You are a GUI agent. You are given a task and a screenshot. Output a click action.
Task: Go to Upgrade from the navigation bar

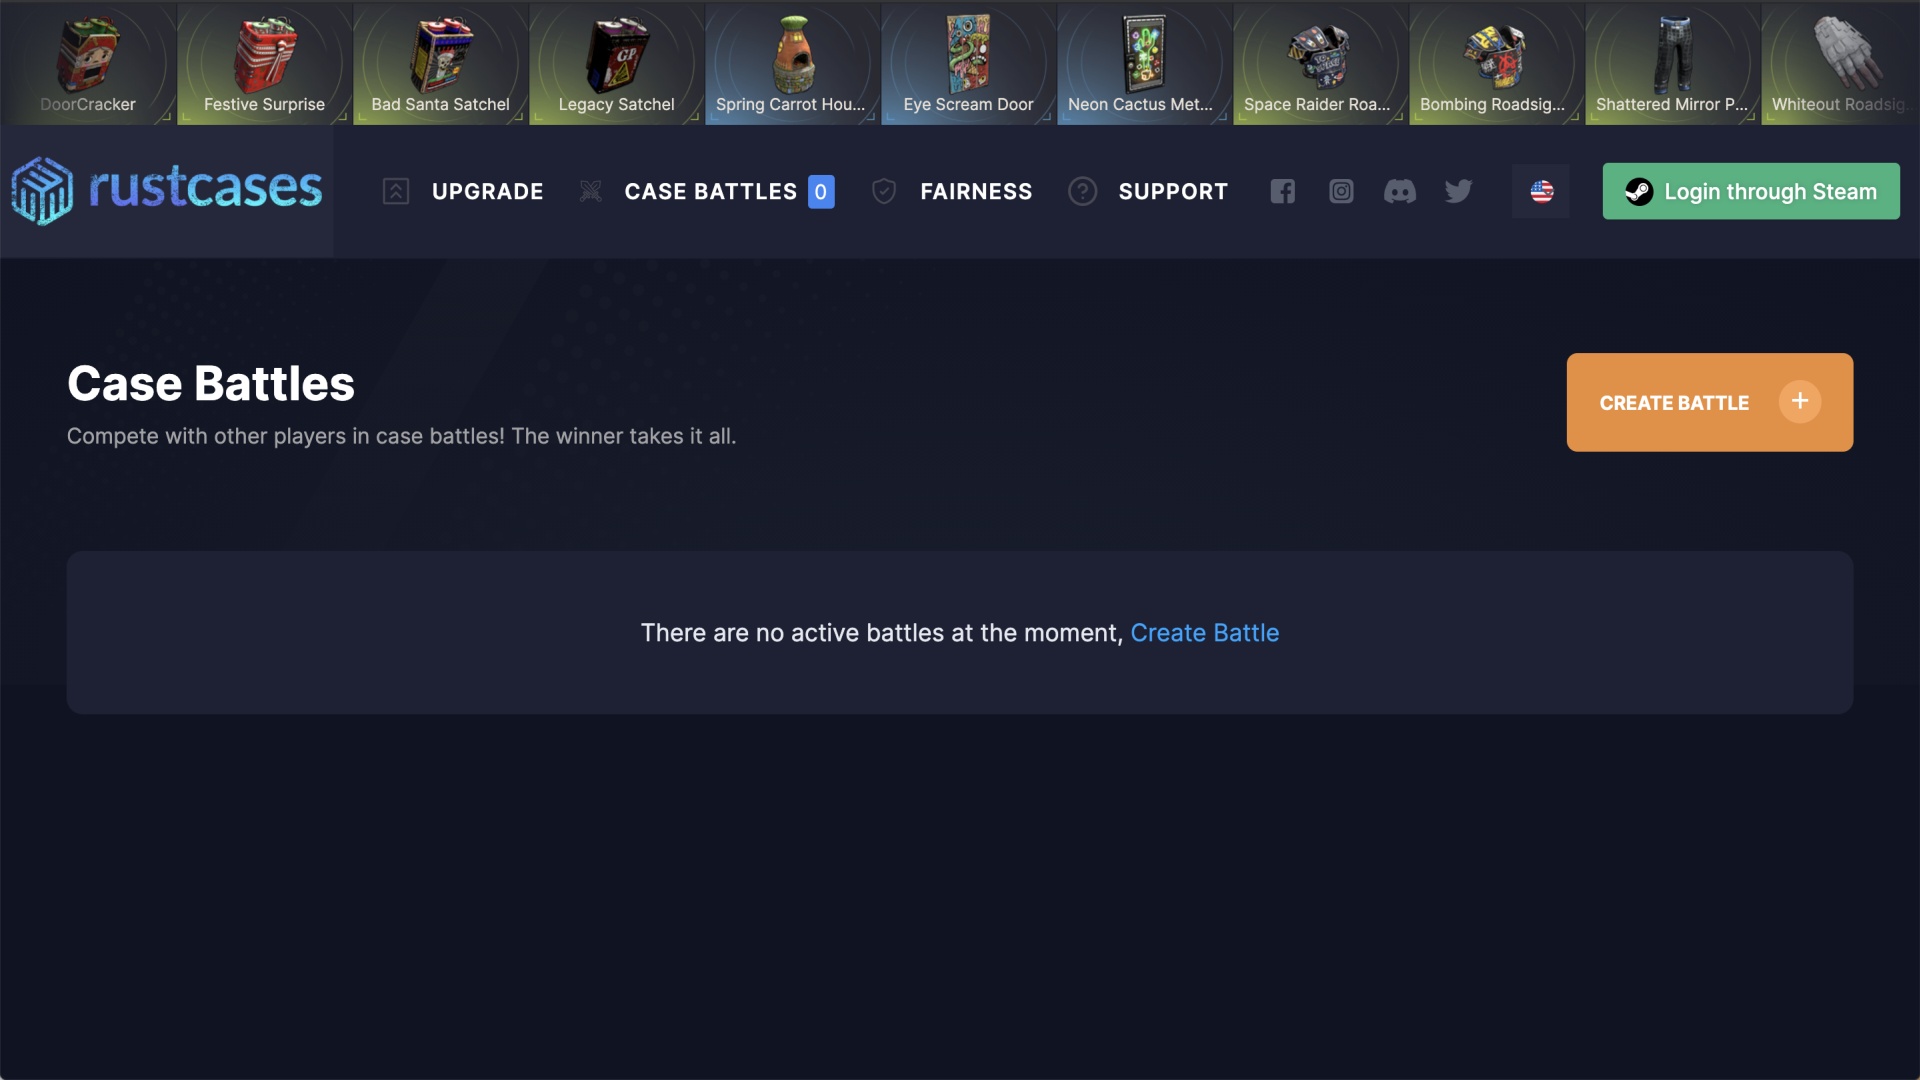coord(487,191)
